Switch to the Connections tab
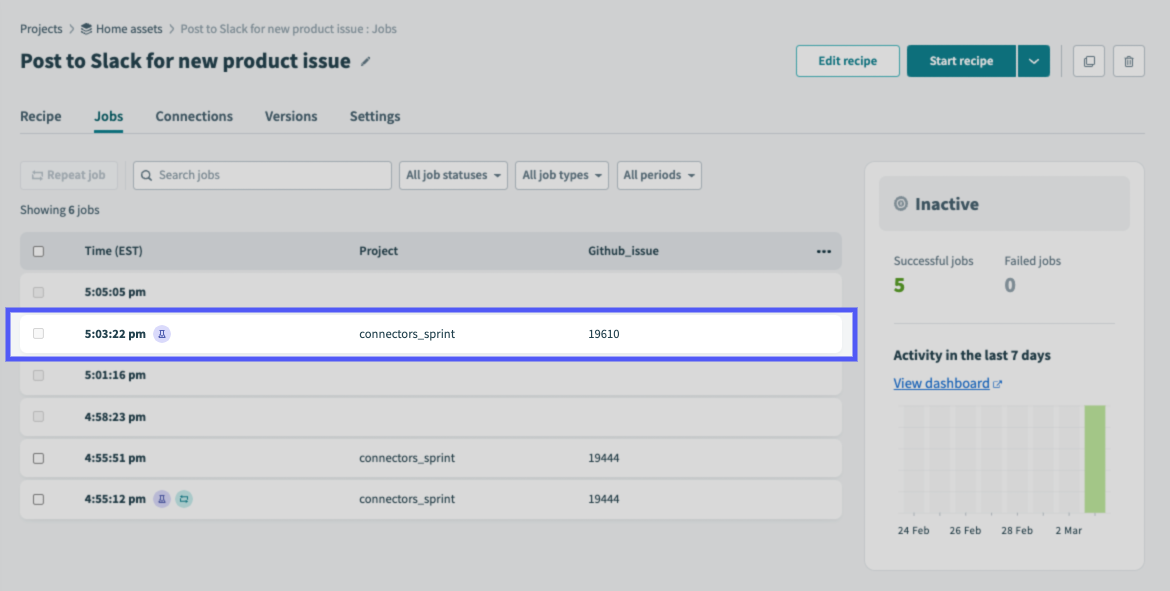The image size is (1170, 591). 194,116
